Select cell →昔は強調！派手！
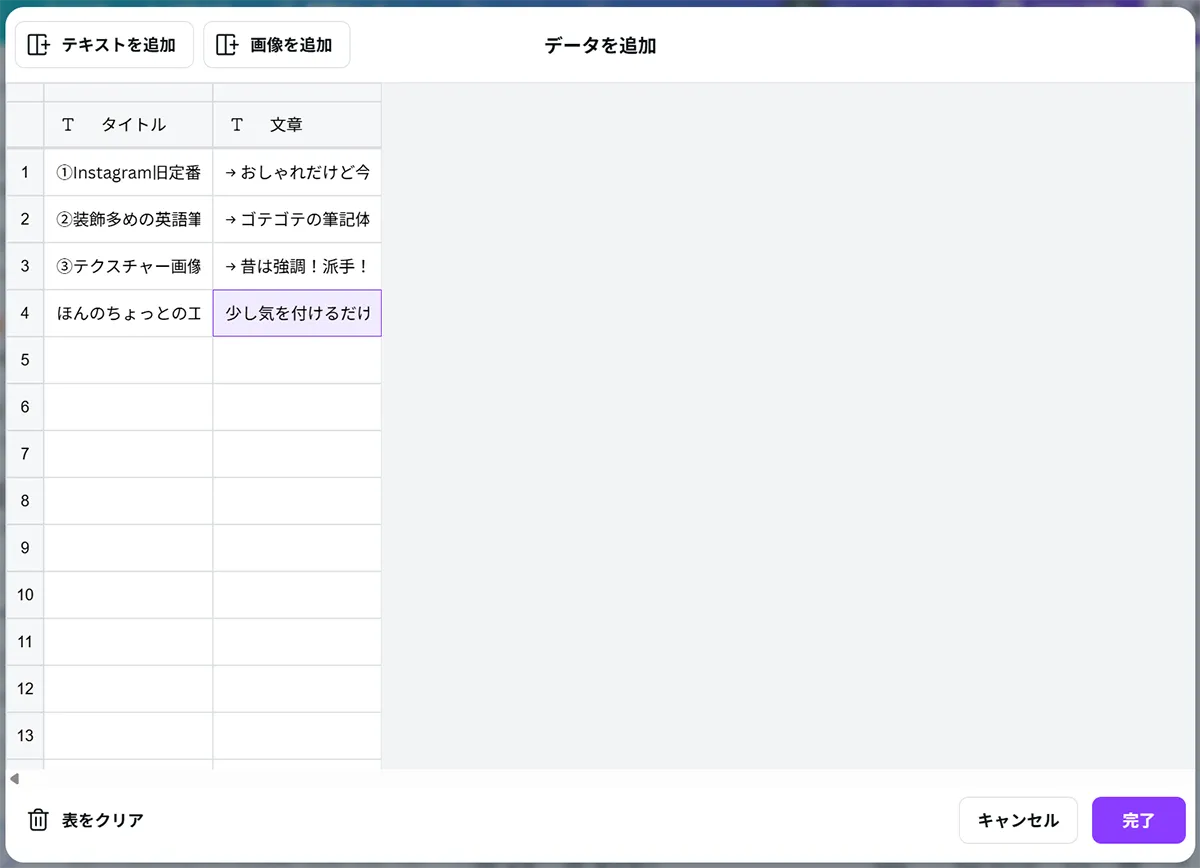 (x=297, y=266)
